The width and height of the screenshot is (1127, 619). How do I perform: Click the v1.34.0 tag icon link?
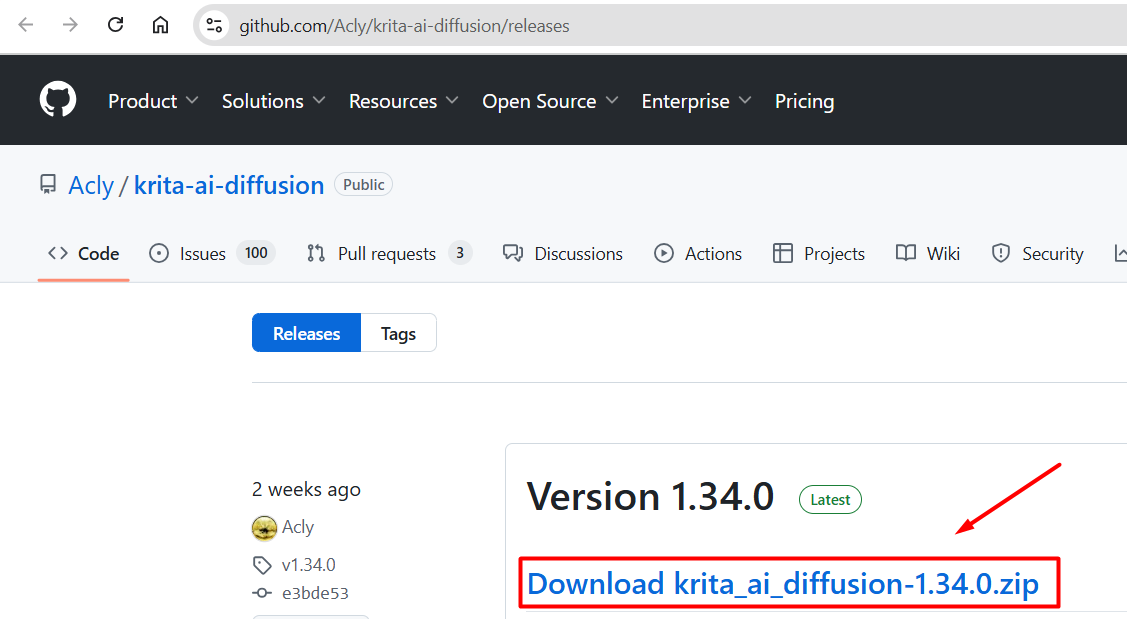(x=262, y=565)
